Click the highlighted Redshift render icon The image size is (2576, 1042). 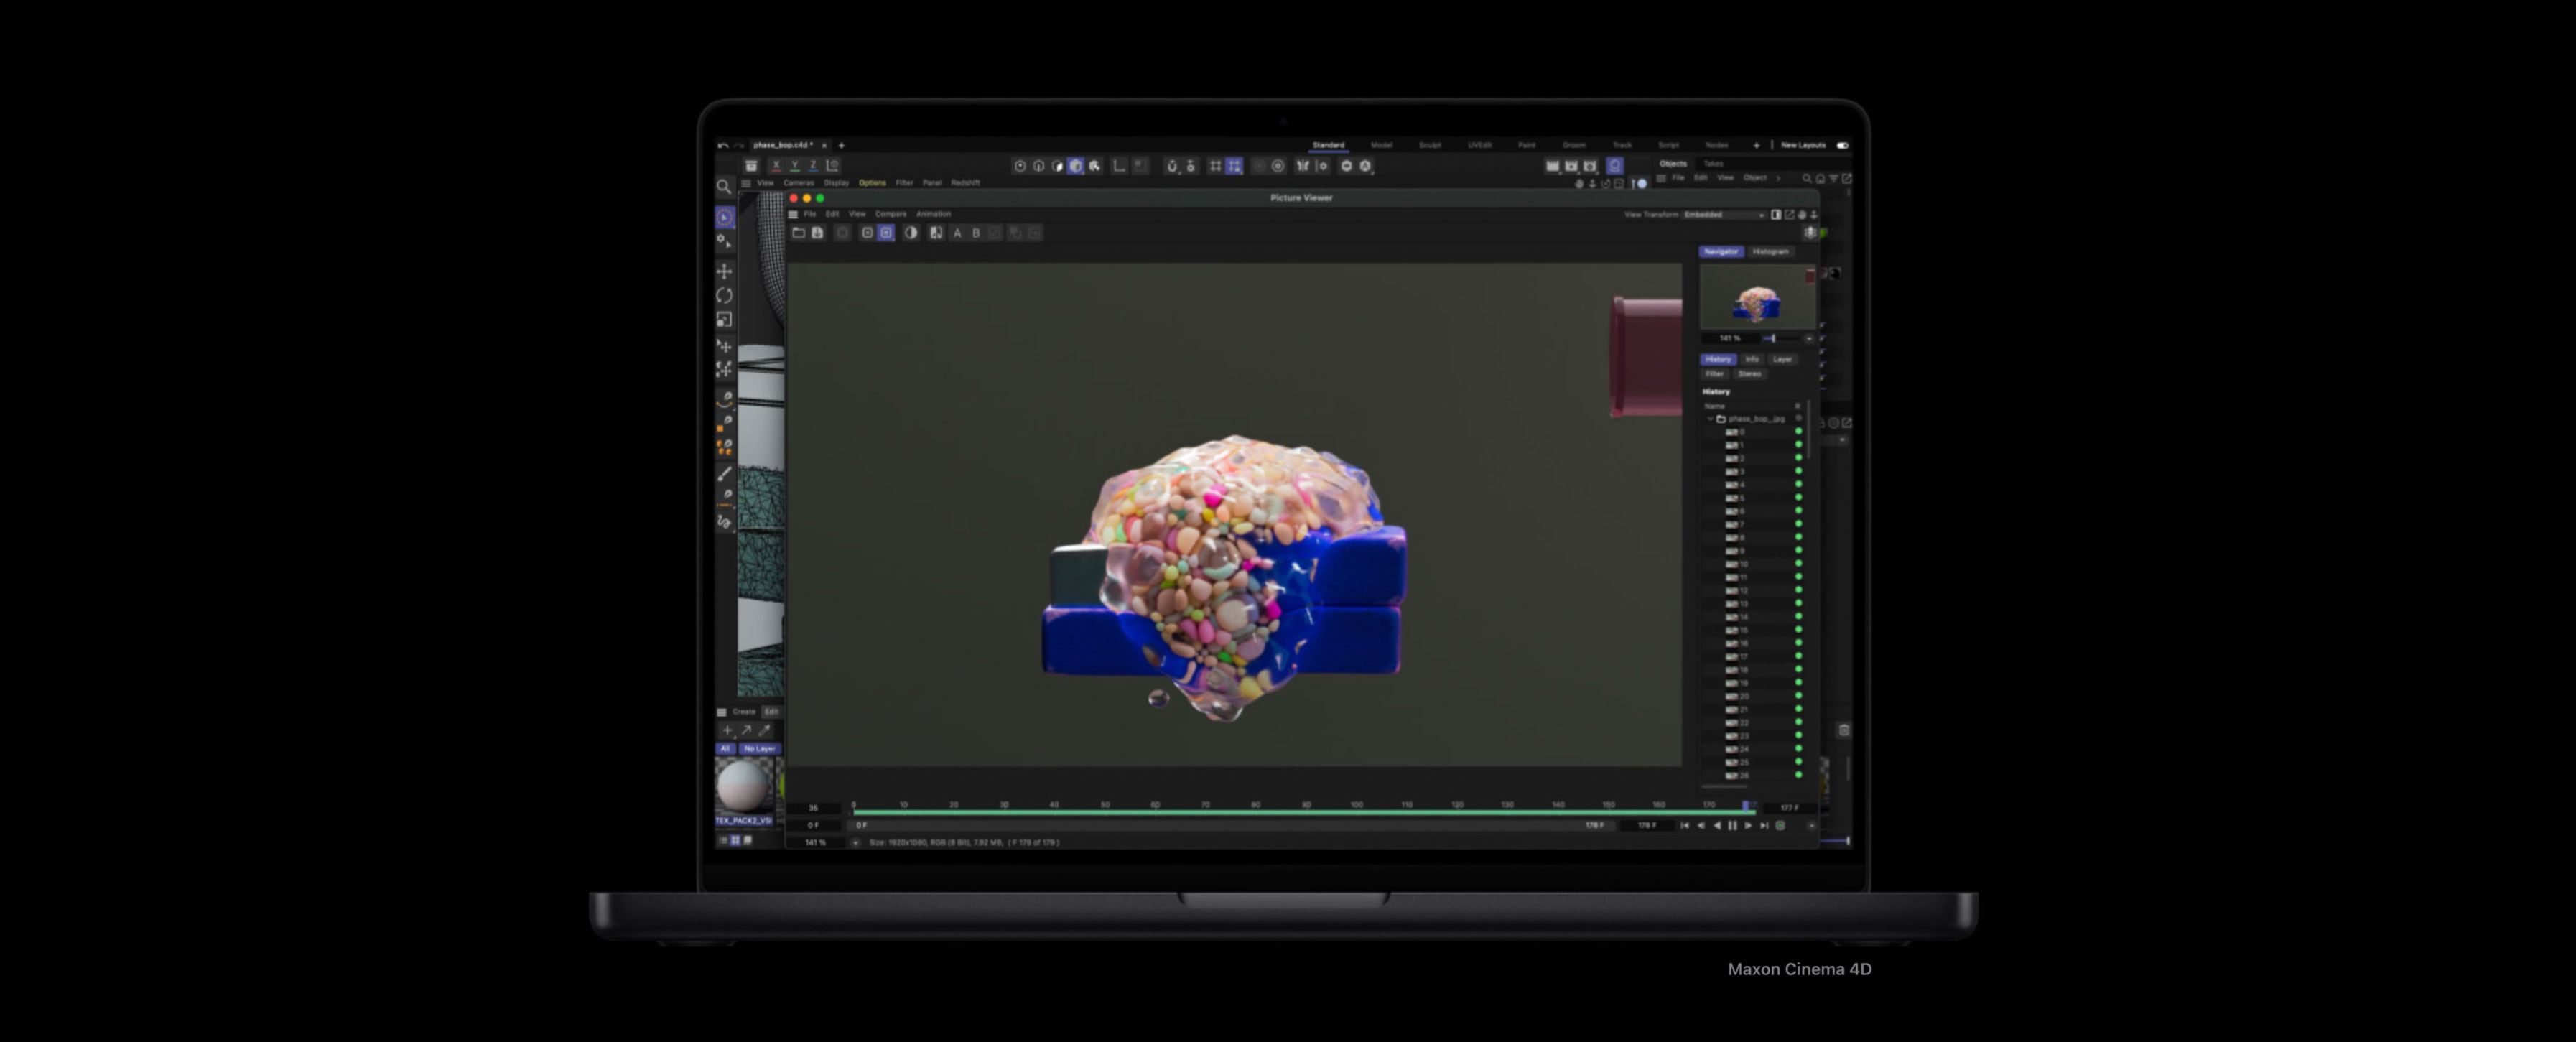1615,166
